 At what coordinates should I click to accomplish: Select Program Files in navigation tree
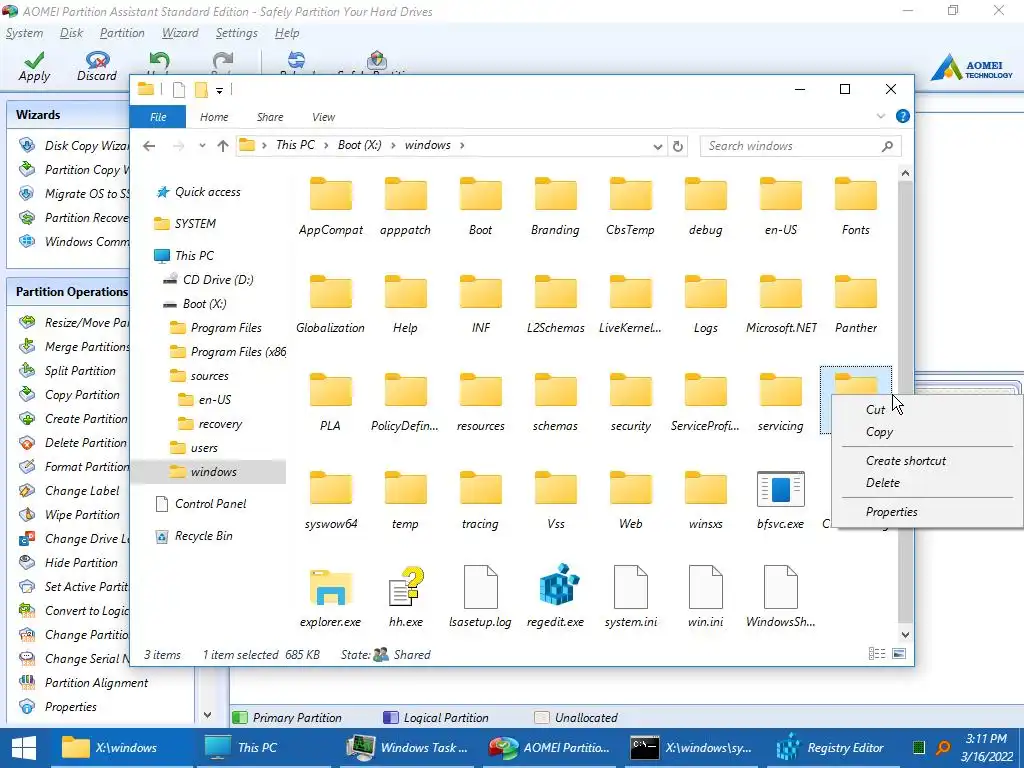226,328
